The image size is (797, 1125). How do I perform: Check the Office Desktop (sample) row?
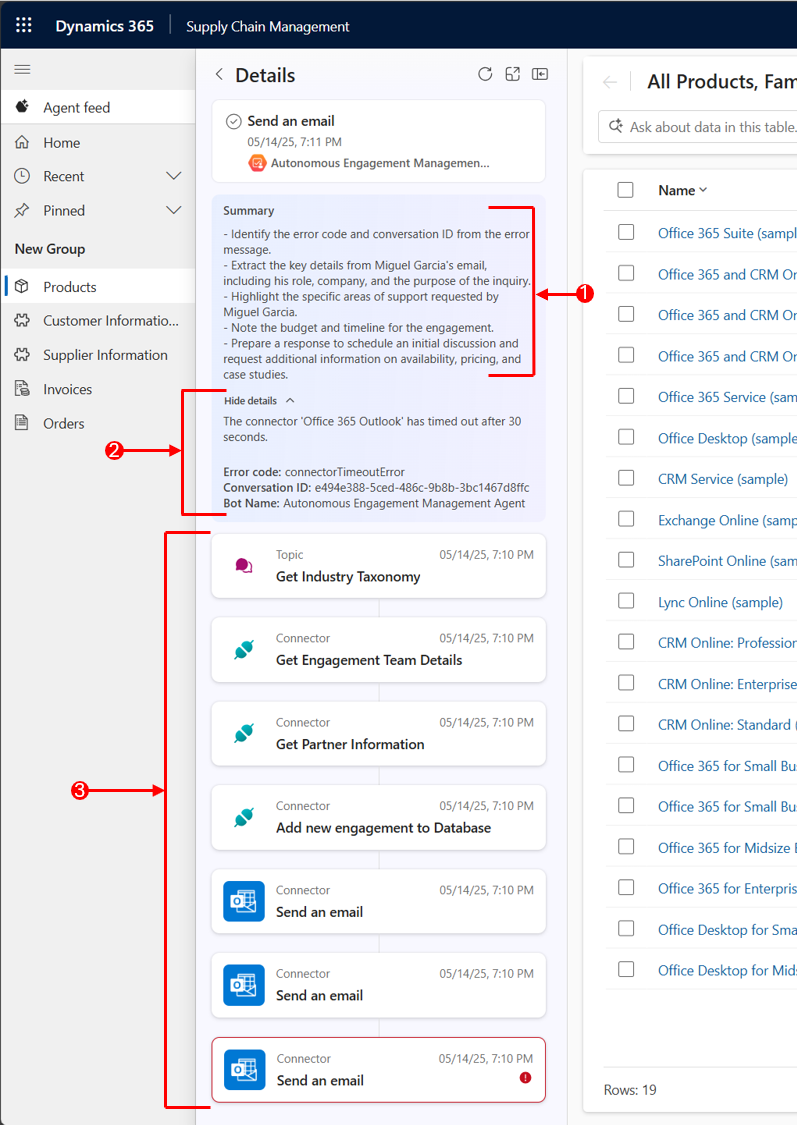pyautogui.click(x=626, y=437)
